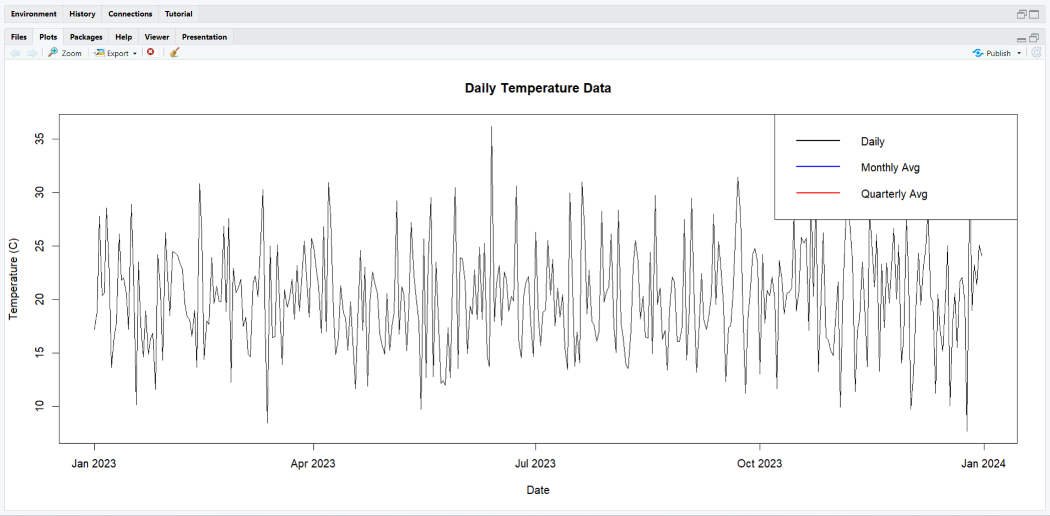Screen dimensions: 1050x516
Task: Remove the current plot with red X
Action: tap(151, 53)
